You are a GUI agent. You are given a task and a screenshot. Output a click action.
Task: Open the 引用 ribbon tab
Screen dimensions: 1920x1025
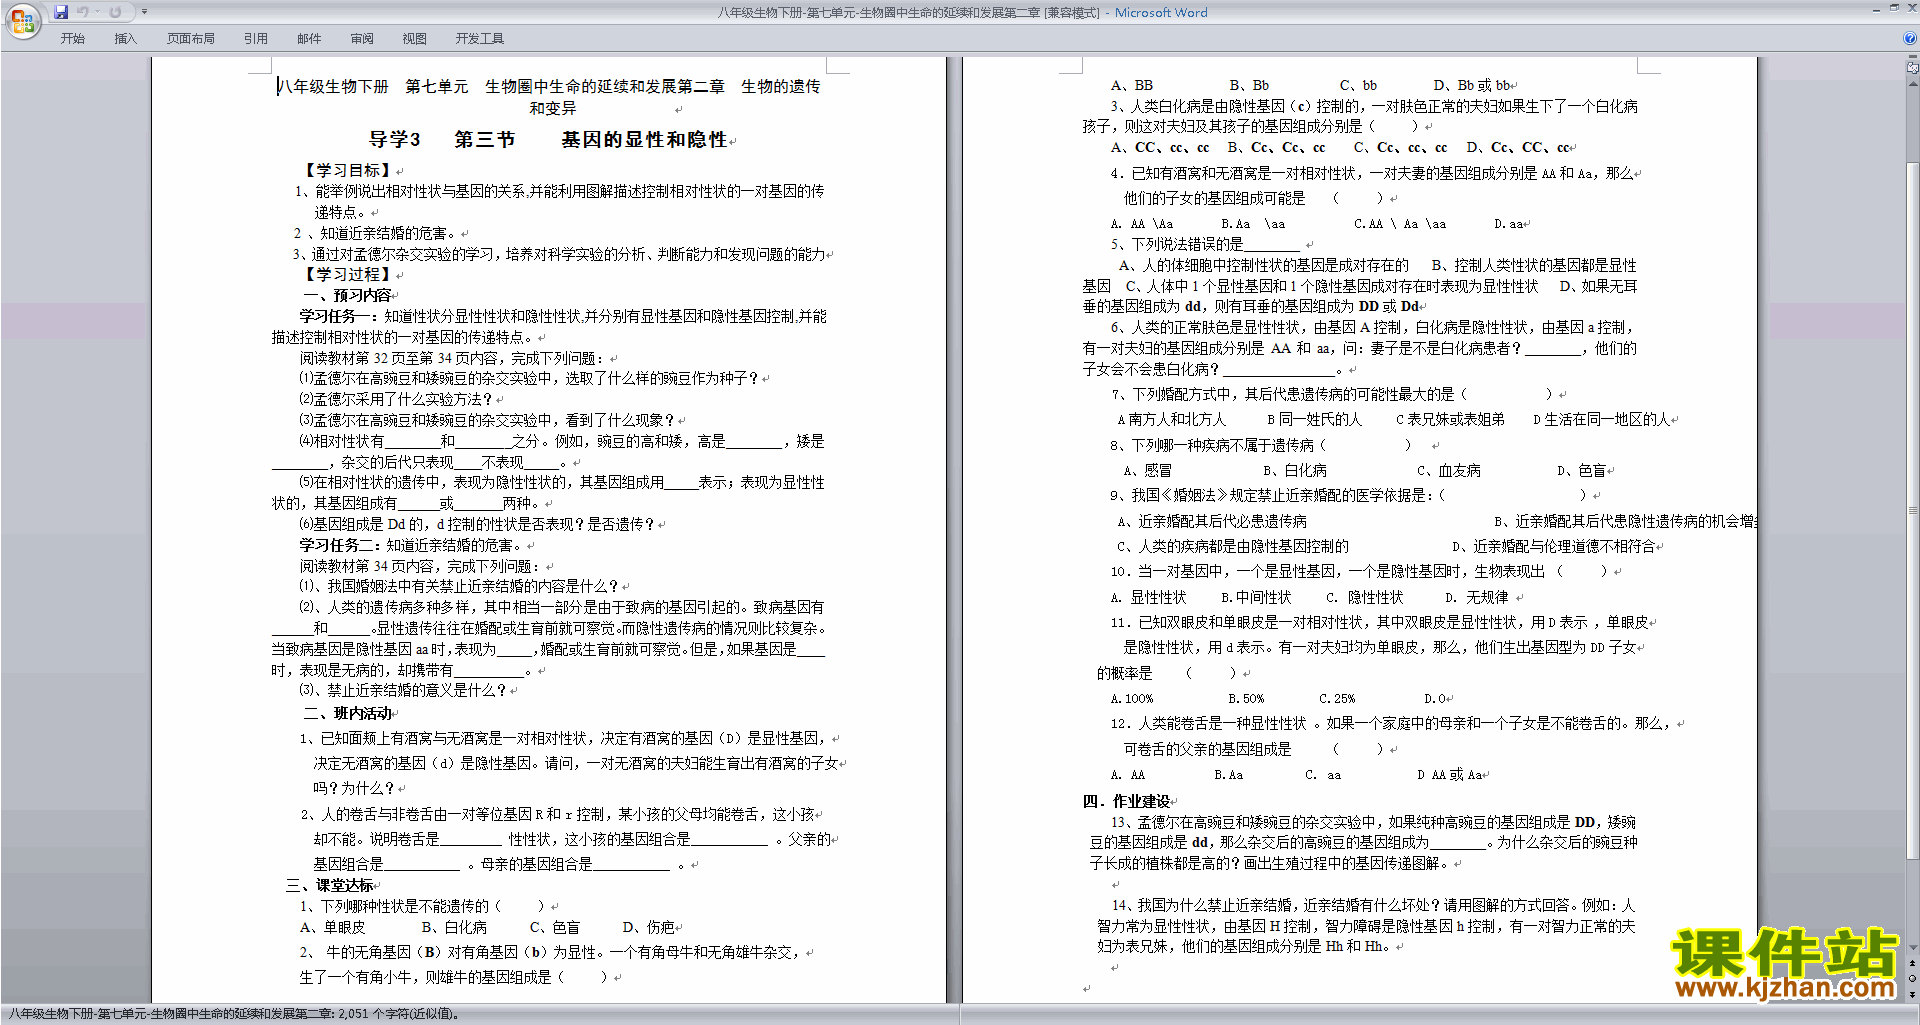(256, 38)
